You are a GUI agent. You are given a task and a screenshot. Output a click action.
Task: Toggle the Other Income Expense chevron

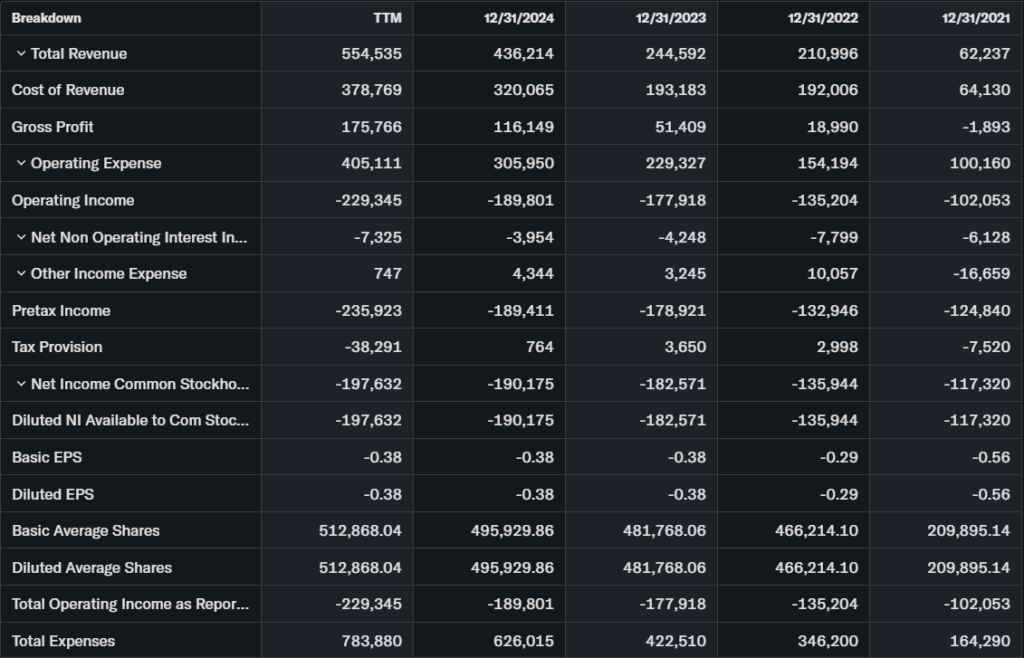tap(20, 274)
